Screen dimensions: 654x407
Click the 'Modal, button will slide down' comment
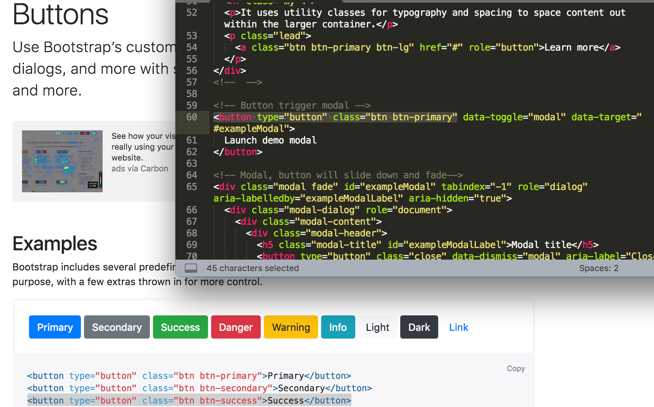[x=338, y=175]
